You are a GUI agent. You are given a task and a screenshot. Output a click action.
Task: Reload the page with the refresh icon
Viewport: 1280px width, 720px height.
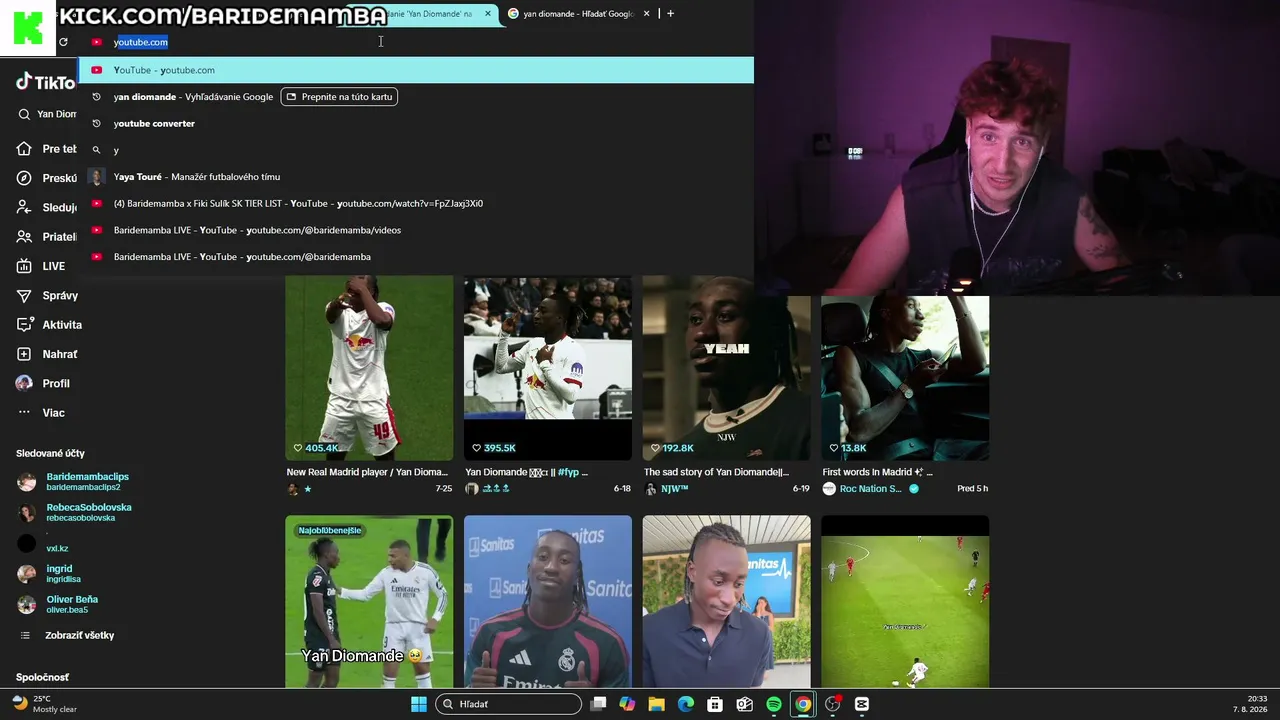pyautogui.click(x=63, y=42)
